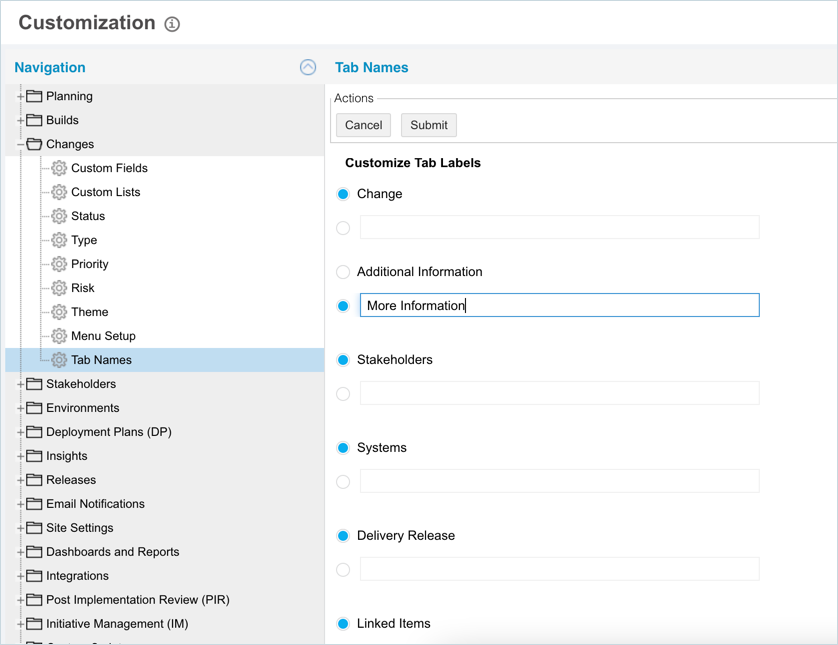Expand the Deployment Plans (DP) folder
The width and height of the screenshot is (838, 645).
[x=20, y=433]
